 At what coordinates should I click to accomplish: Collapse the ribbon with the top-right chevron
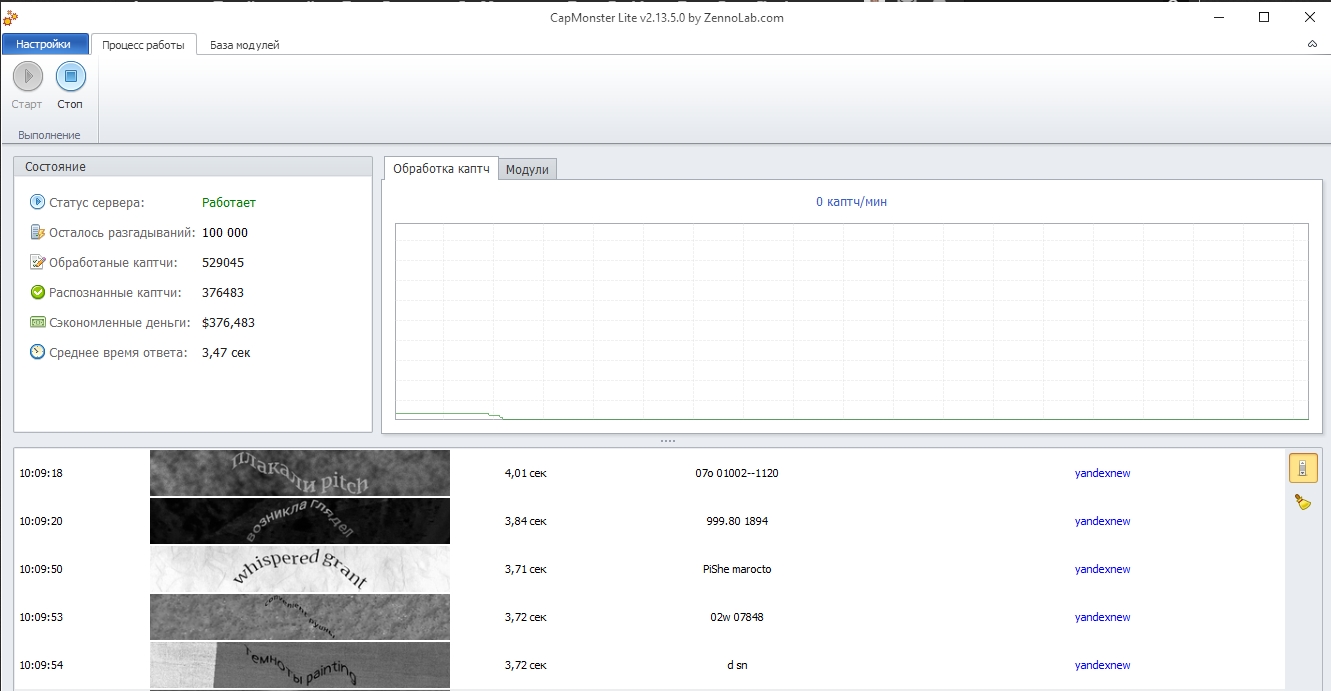1311,45
